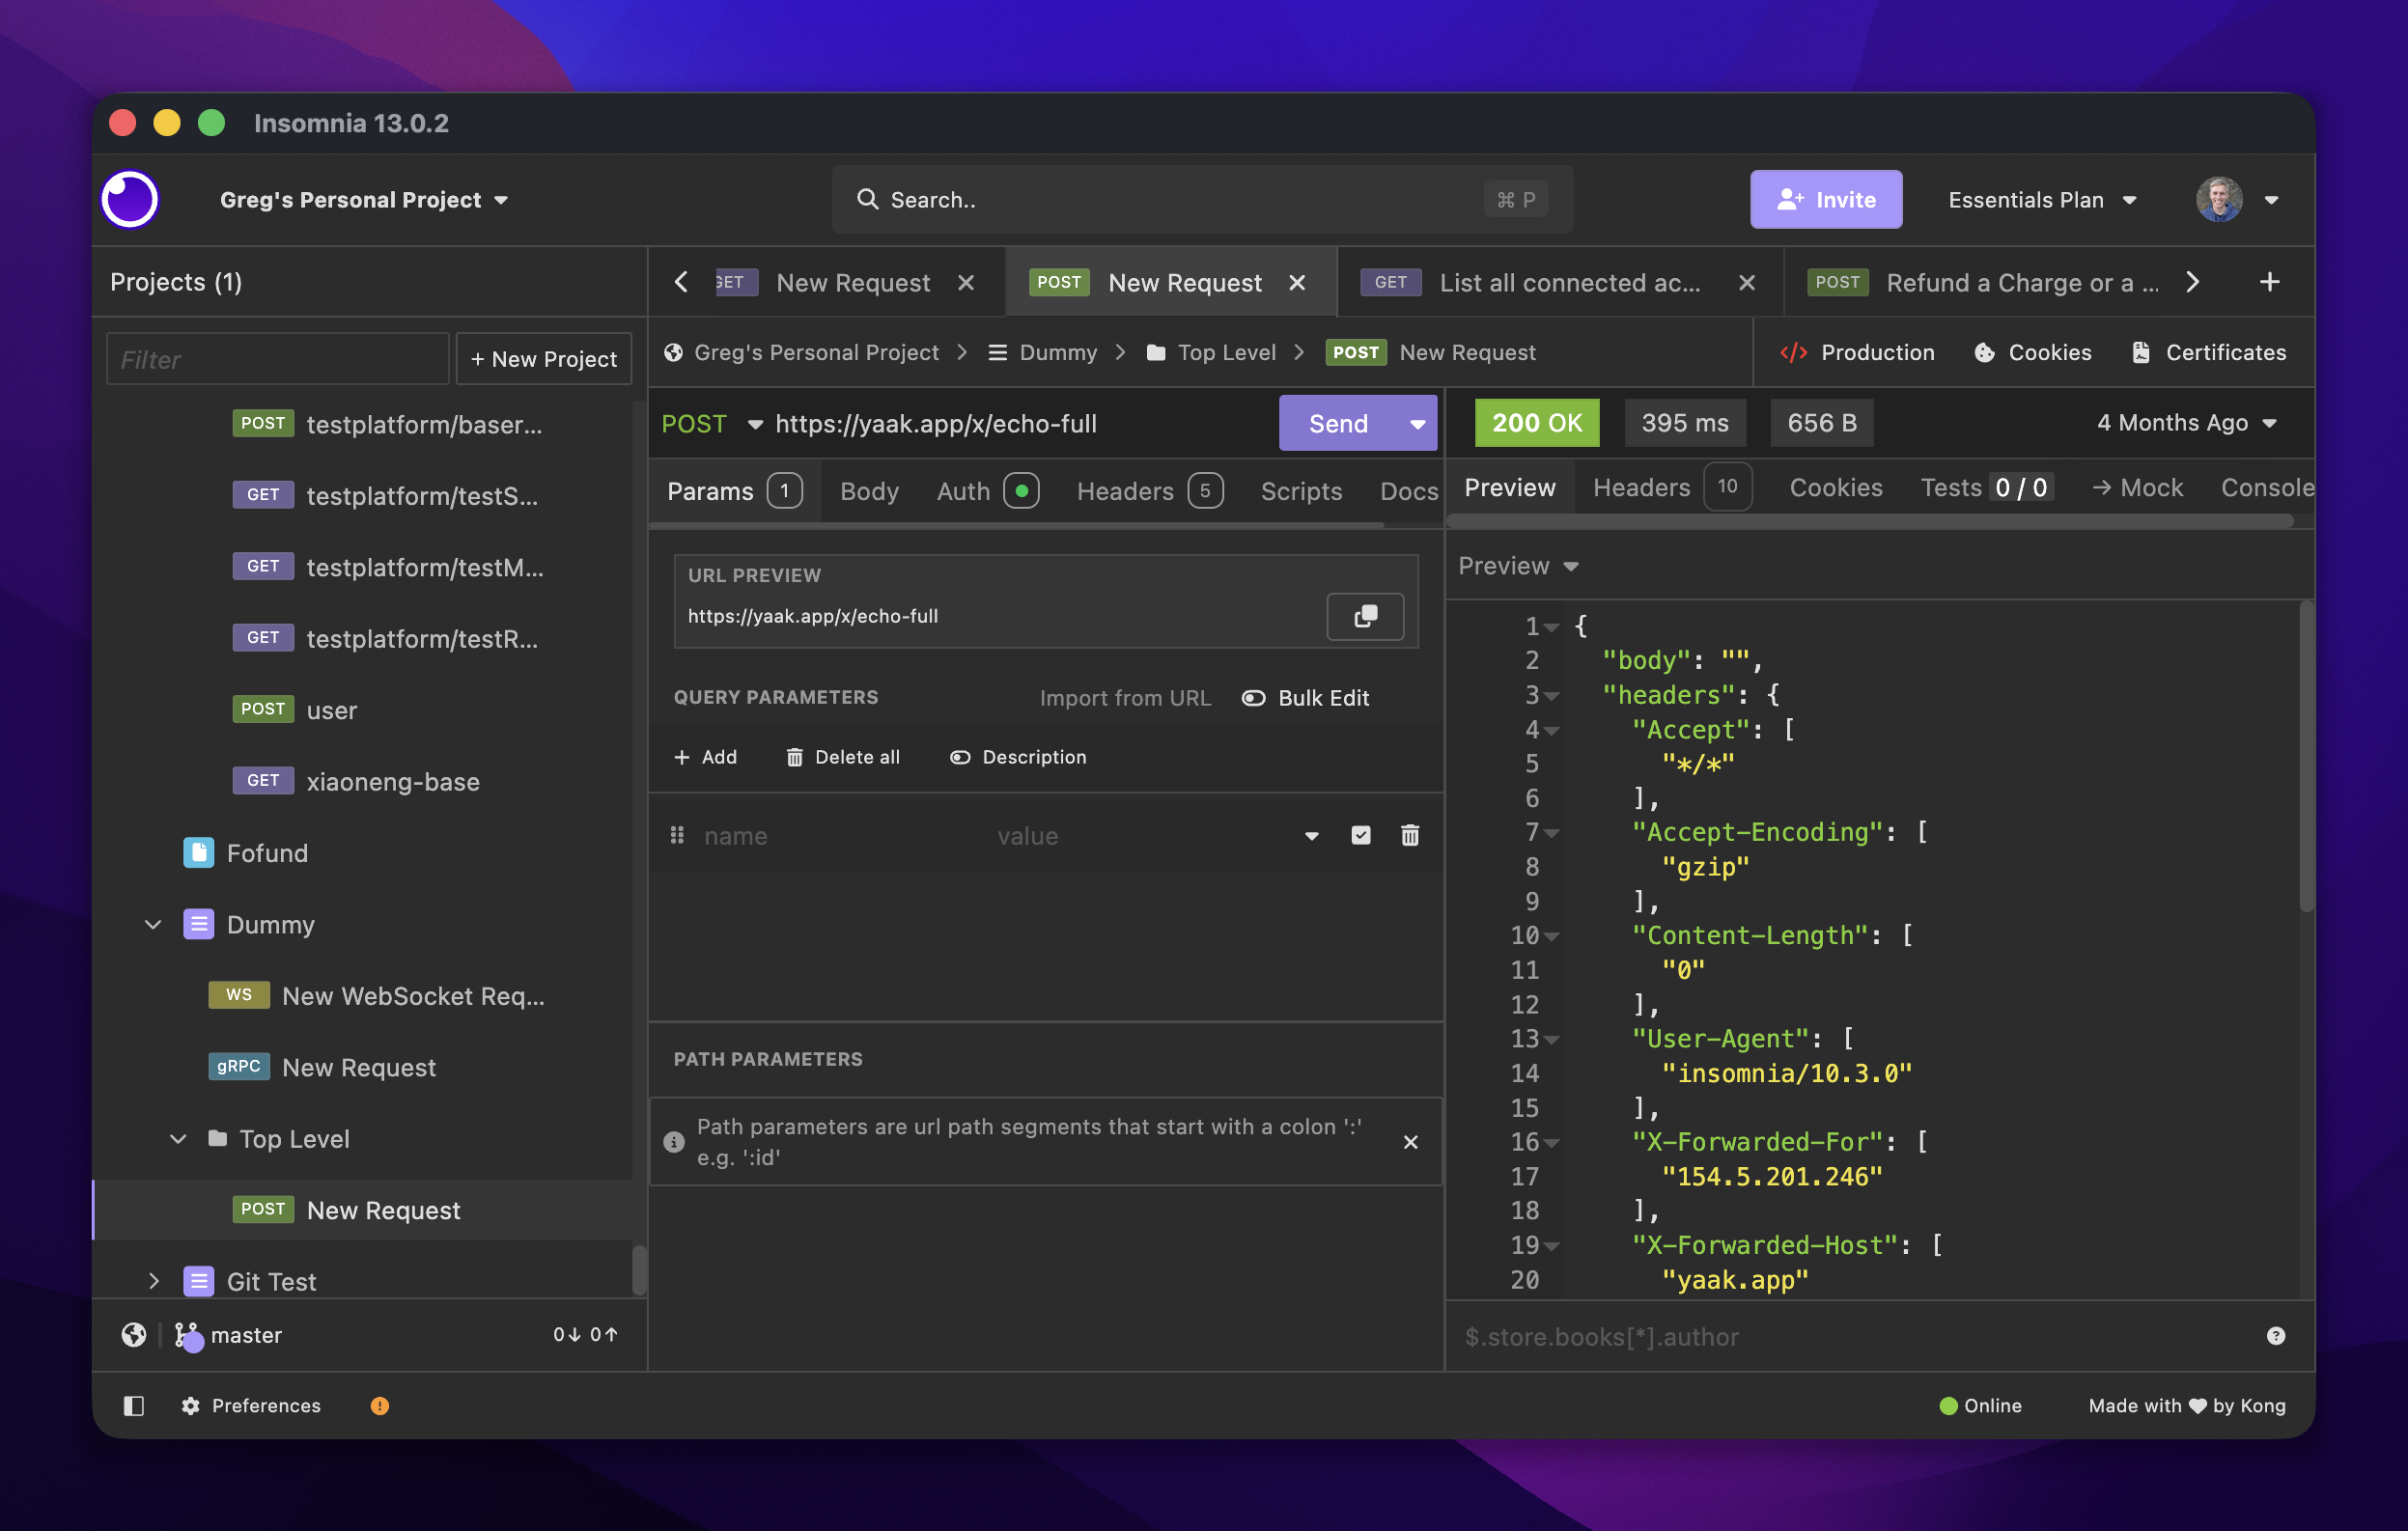Click Import from URL
2408x1531 pixels.
tap(1125, 698)
